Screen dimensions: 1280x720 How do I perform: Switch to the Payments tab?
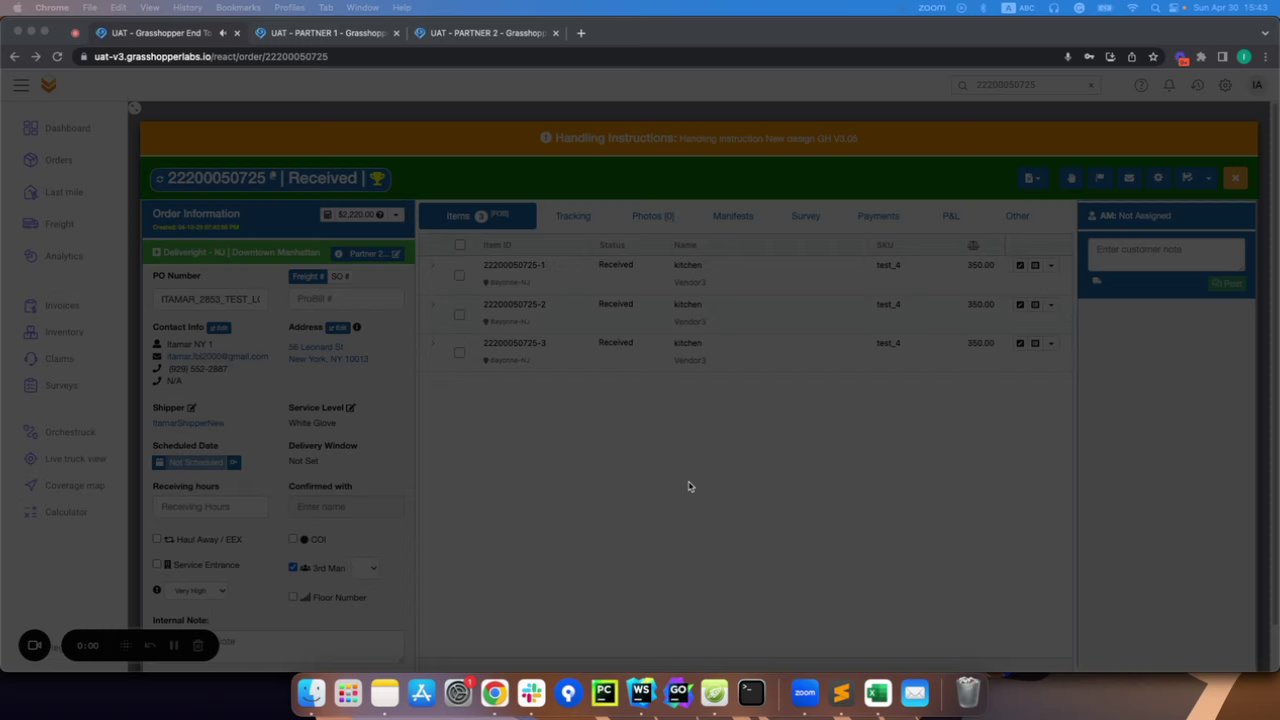[x=878, y=216]
